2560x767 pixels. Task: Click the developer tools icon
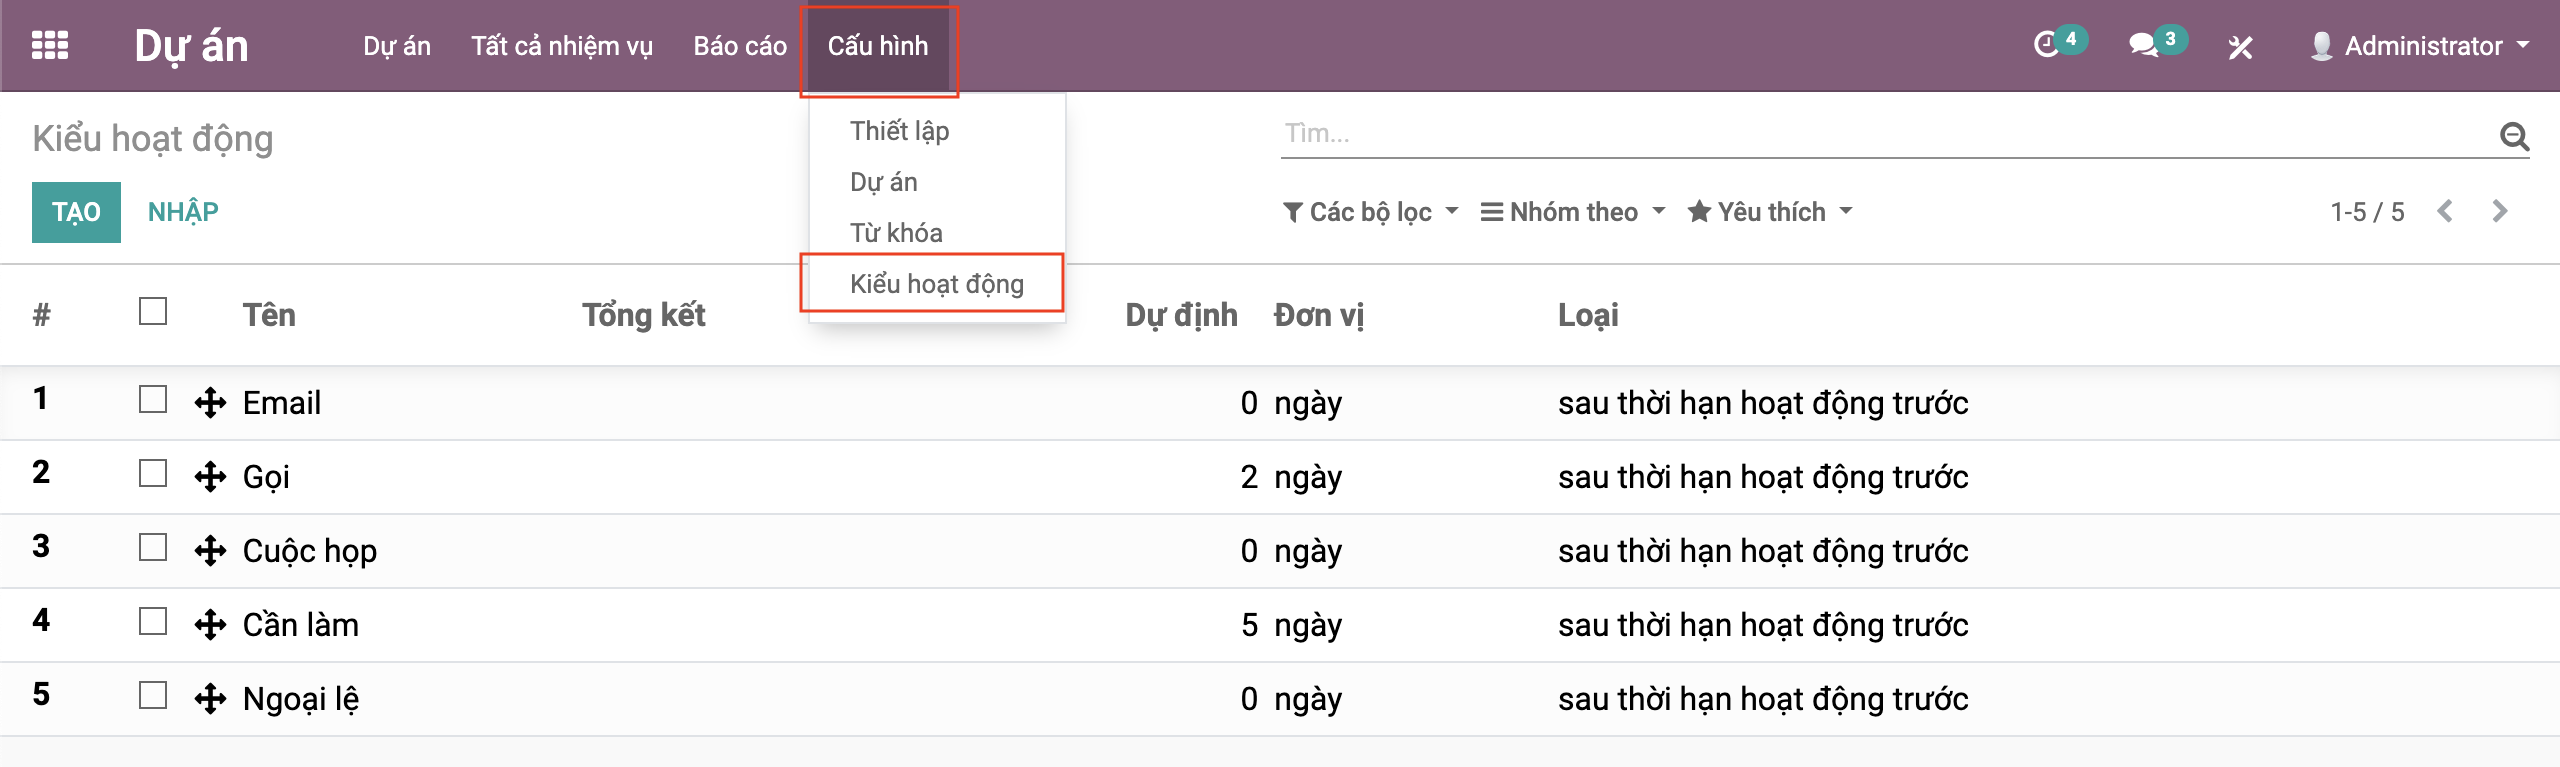point(2240,47)
